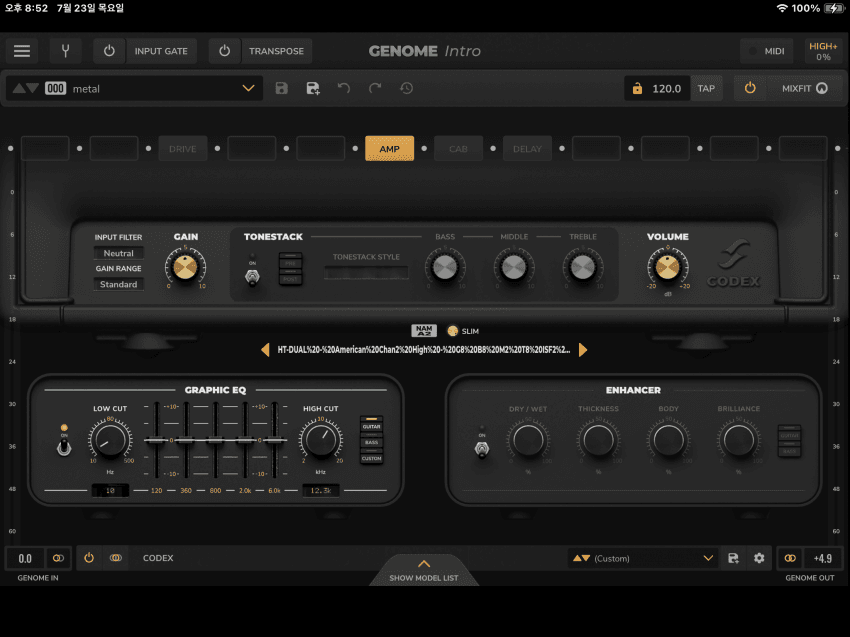
Task: Save preset as new icon
Action: click(x=313, y=88)
